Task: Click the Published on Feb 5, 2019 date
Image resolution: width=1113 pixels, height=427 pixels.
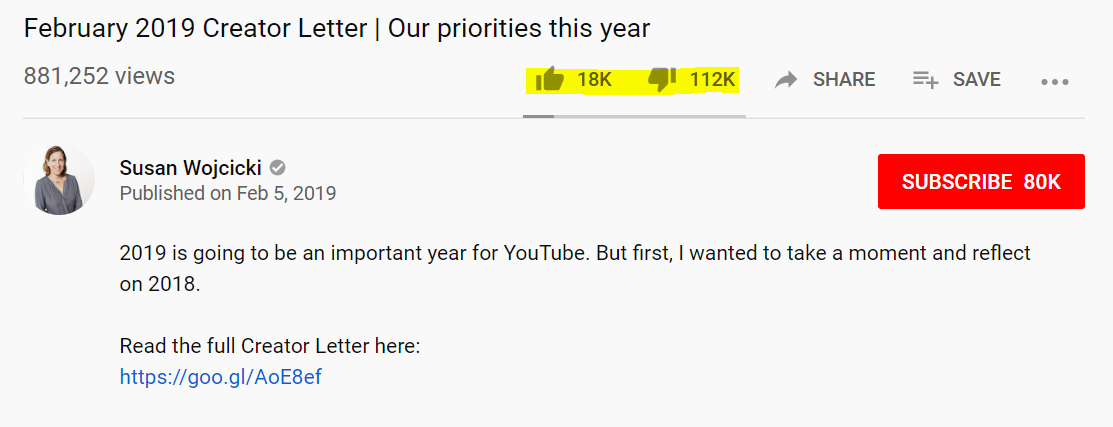Action: (227, 193)
